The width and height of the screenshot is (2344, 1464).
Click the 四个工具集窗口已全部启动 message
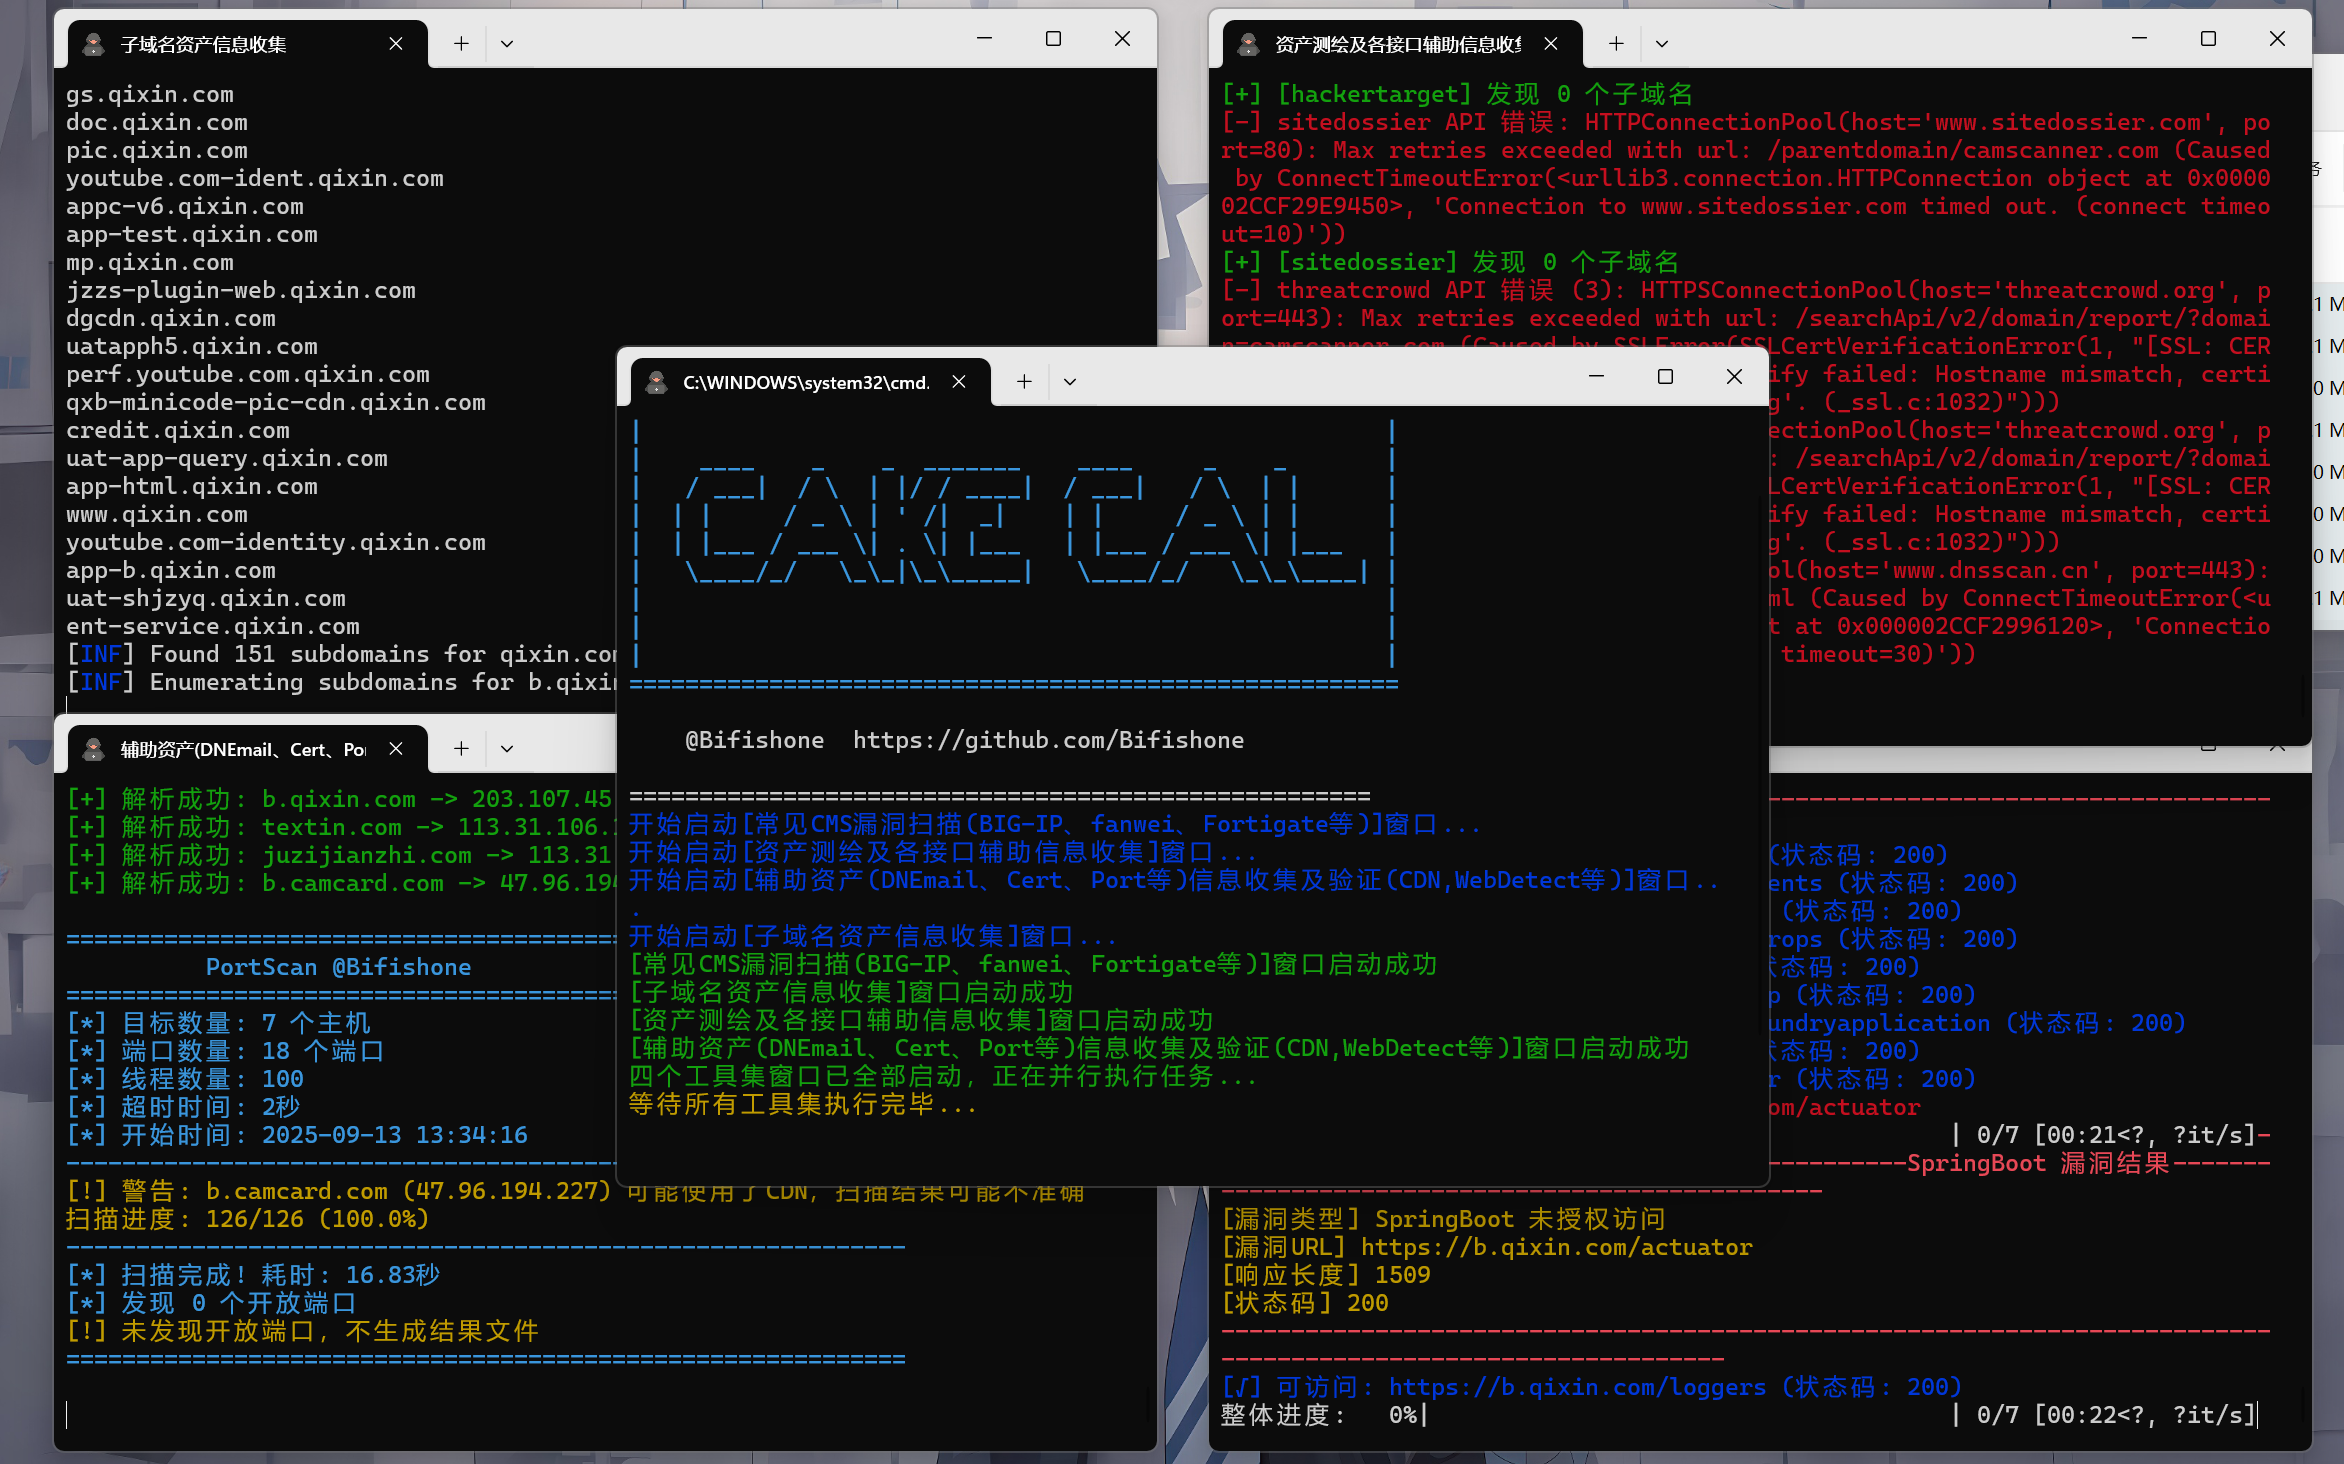942,1076
